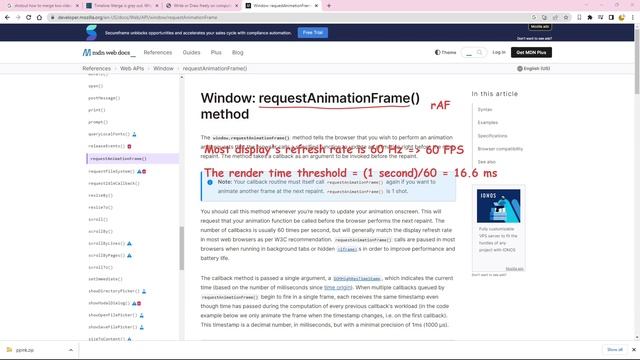Click the experimental flask icon next to queryLocalFonts()
The width and height of the screenshot is (640, 360).
[134, 134]
